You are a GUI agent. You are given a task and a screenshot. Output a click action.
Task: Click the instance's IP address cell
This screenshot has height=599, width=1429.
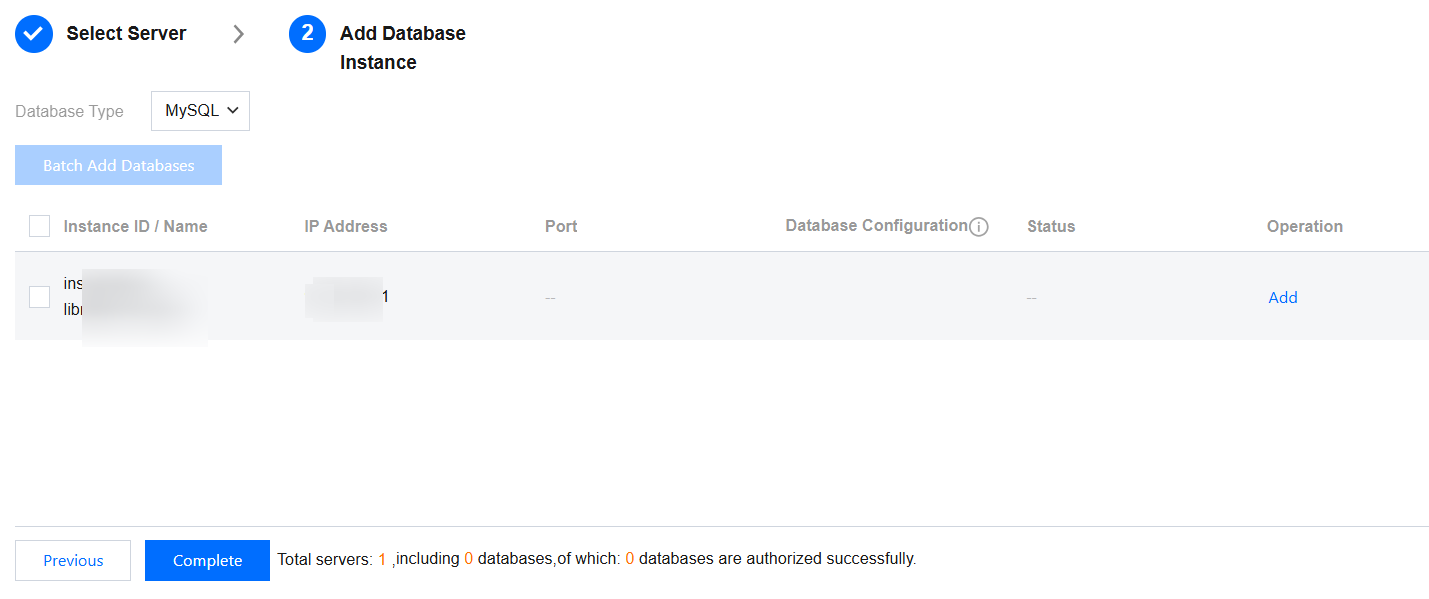click(348, 297)
